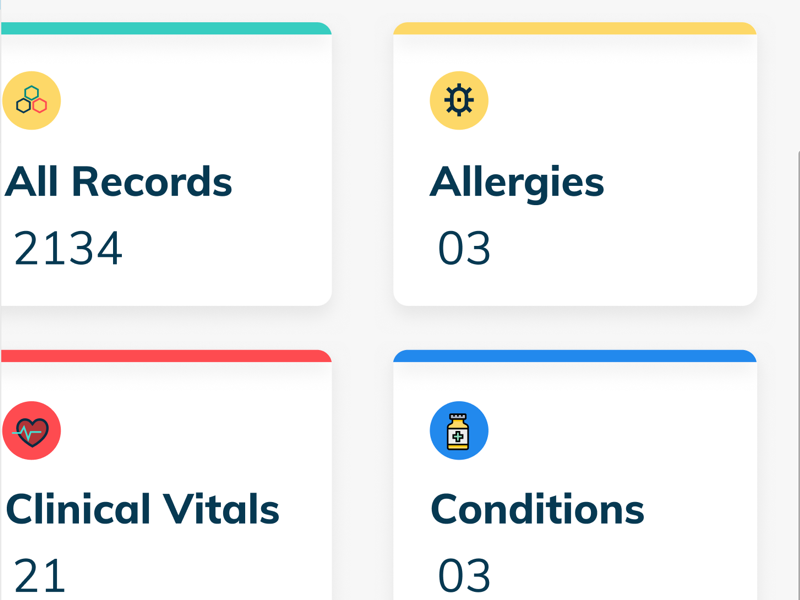800x600 pixels.
Task: Open the Conditions section
Action: (x=537, y=509)
